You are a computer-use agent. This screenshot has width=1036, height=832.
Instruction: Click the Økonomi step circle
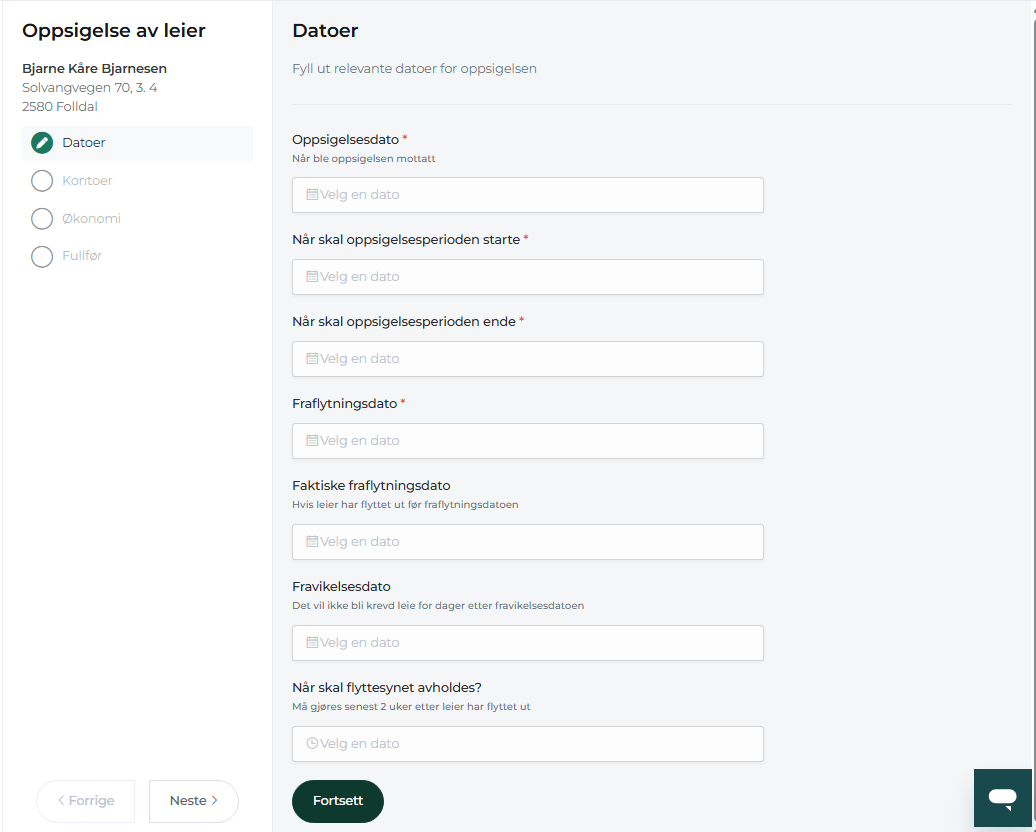42,219
